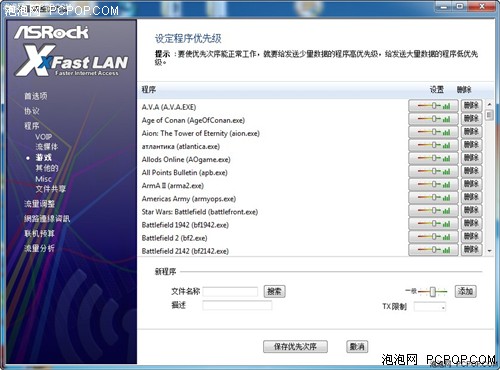Open priority setting for ArmA II (arma2.exe)

[x=433, y=184]
